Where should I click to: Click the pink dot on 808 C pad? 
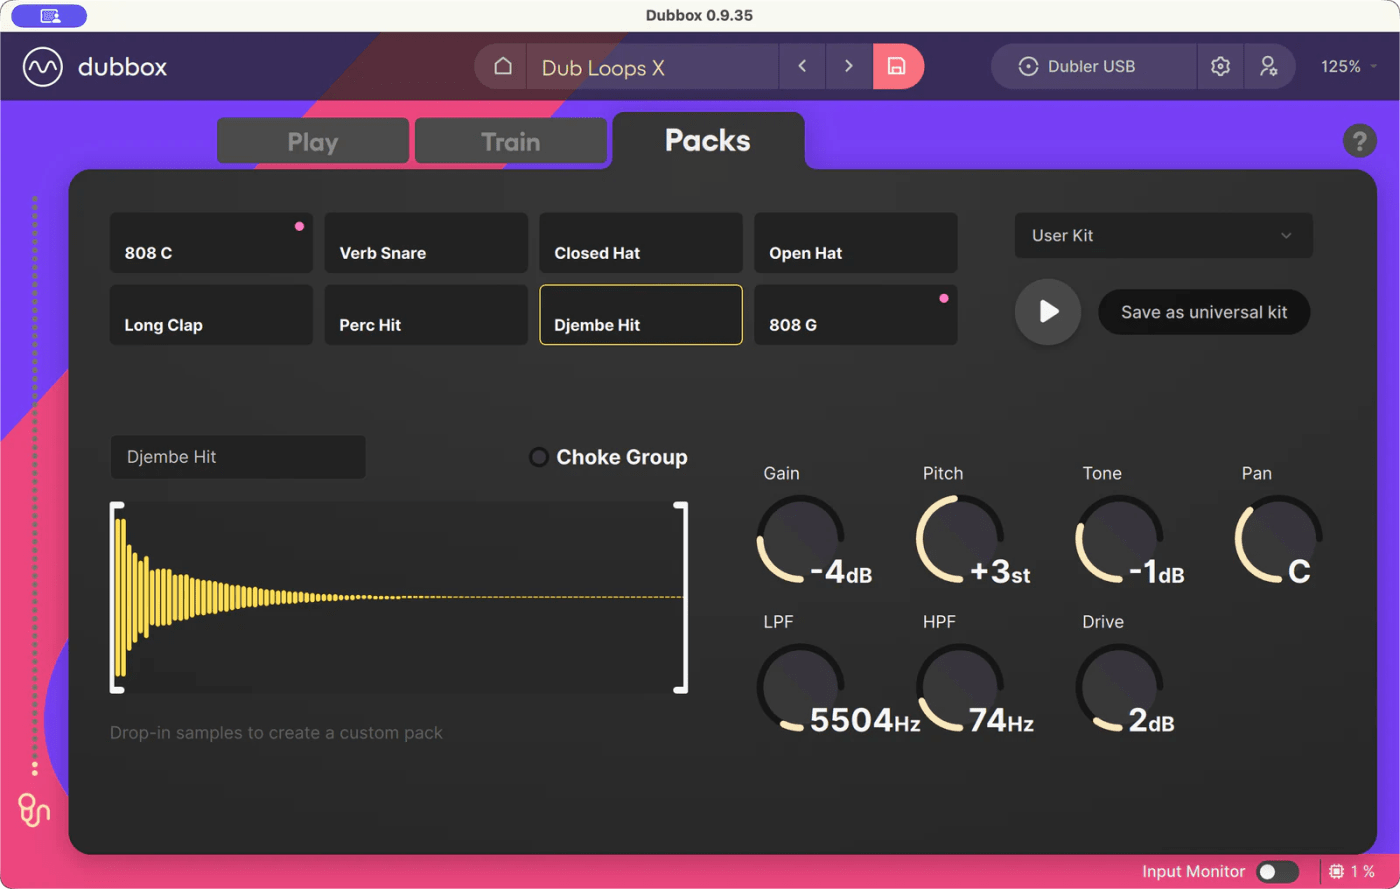[299, 226]
